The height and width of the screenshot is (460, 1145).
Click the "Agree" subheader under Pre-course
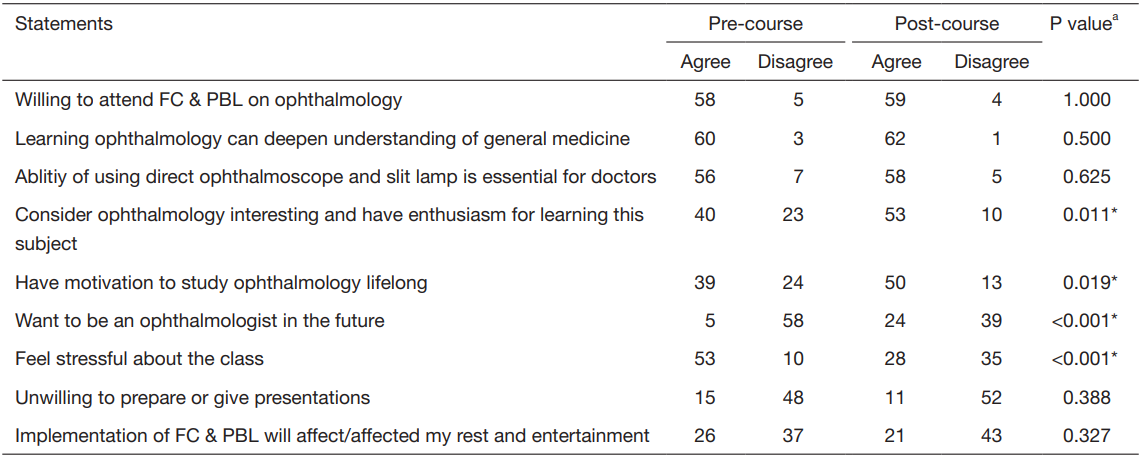(705, 62)
